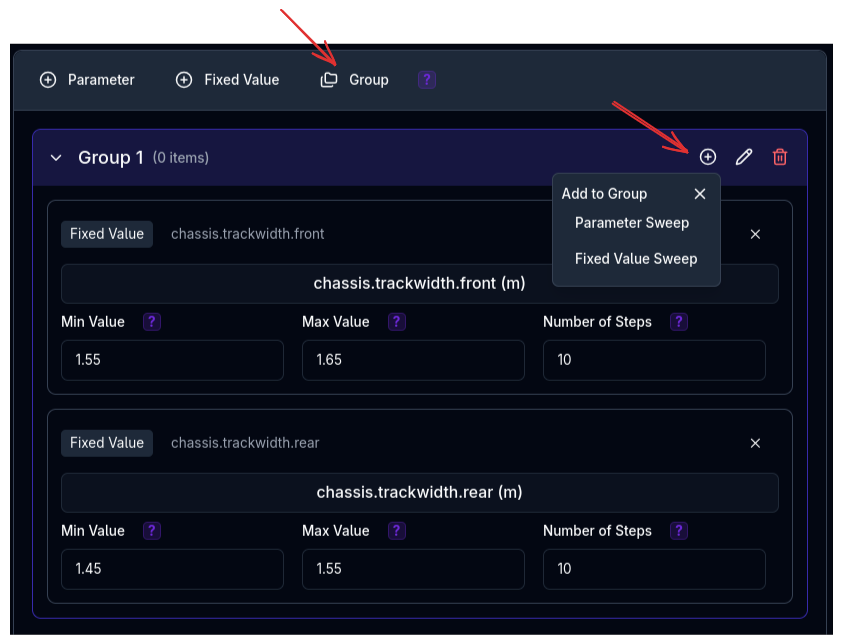The width and height of the screenshot is (843, 644).
Task: Choose Parameter Sweep from Add to Group
Action: click(x=631, y=223)
